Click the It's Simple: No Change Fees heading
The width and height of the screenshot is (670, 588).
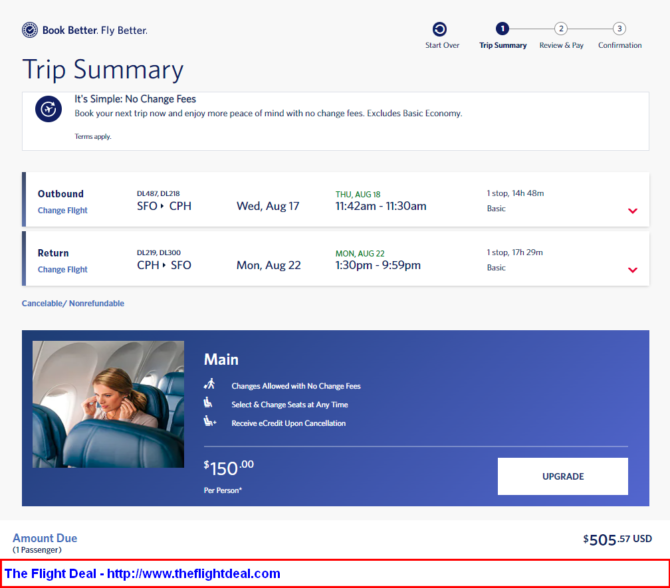(135, 99)
